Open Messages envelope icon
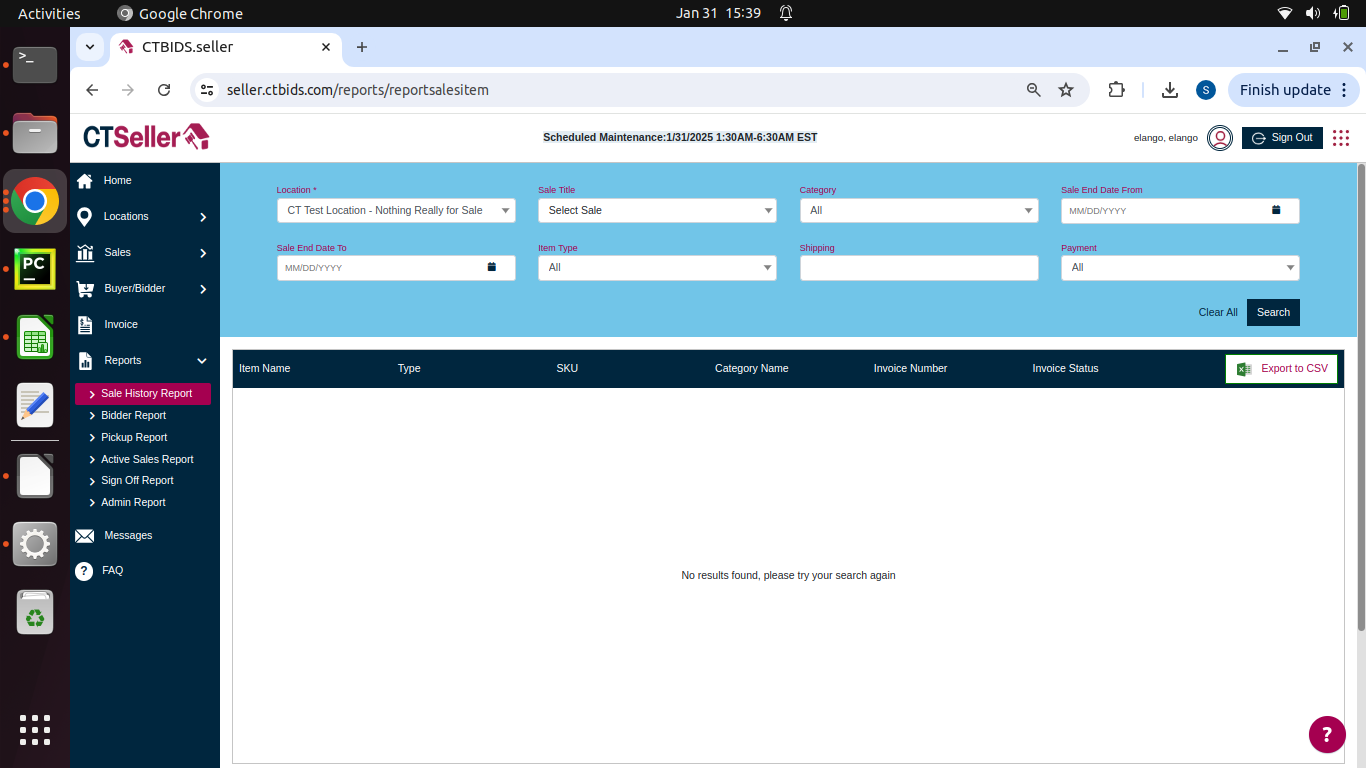 [85, 536]
